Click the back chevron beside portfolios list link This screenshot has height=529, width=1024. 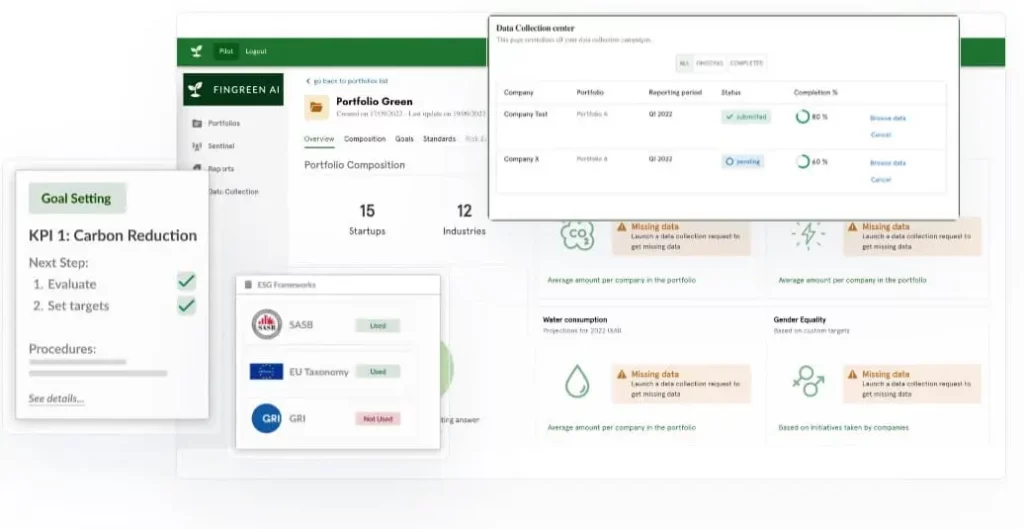click(x=308, y=81)
